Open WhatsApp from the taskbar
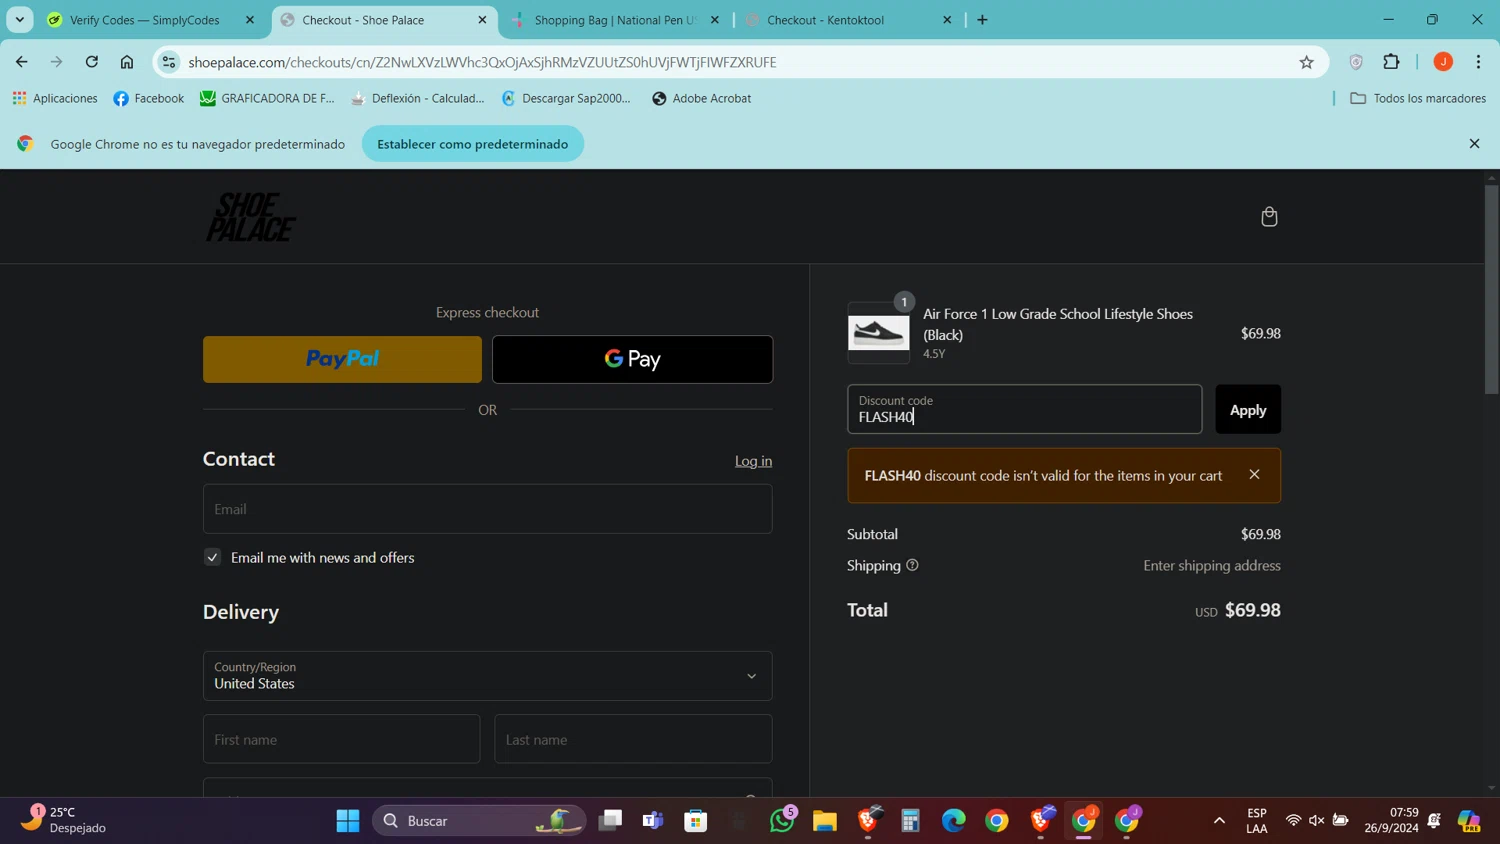The width and height of the screenshot is (1500, 844). point(782,821)
